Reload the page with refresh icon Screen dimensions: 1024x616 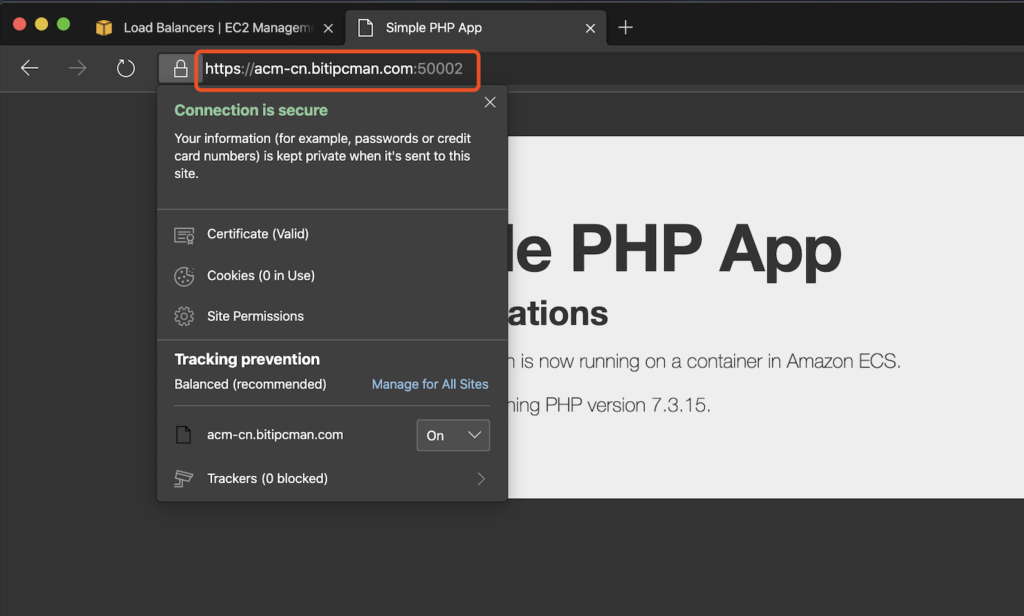[x=125, y=69]
